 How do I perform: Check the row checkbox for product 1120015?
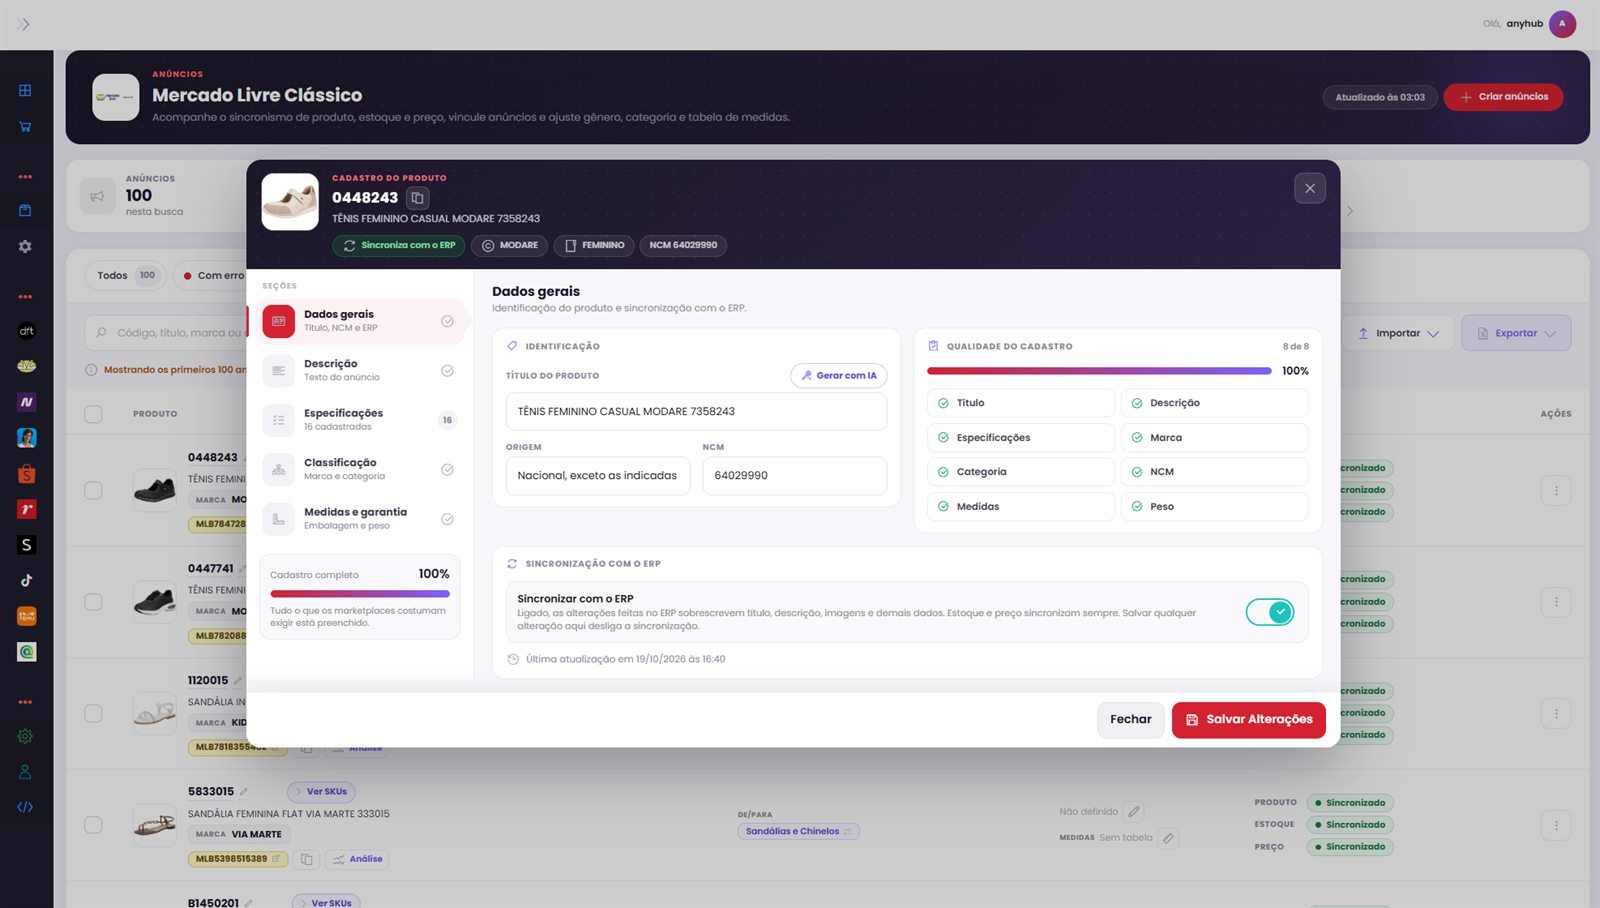pos(93,713)
